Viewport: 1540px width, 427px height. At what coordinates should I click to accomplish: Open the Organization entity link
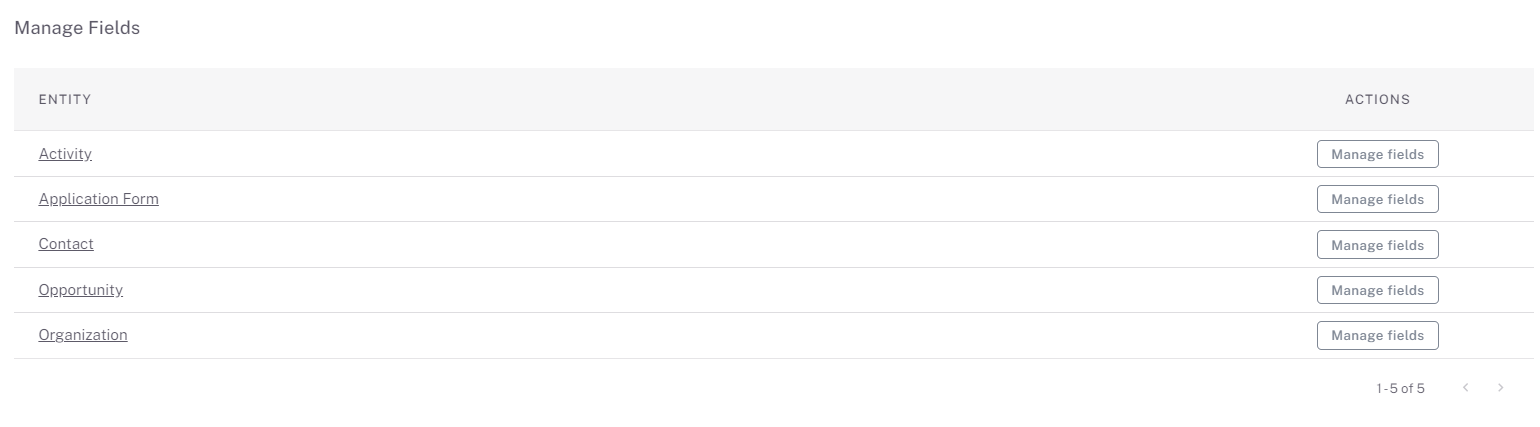[83, 335]
